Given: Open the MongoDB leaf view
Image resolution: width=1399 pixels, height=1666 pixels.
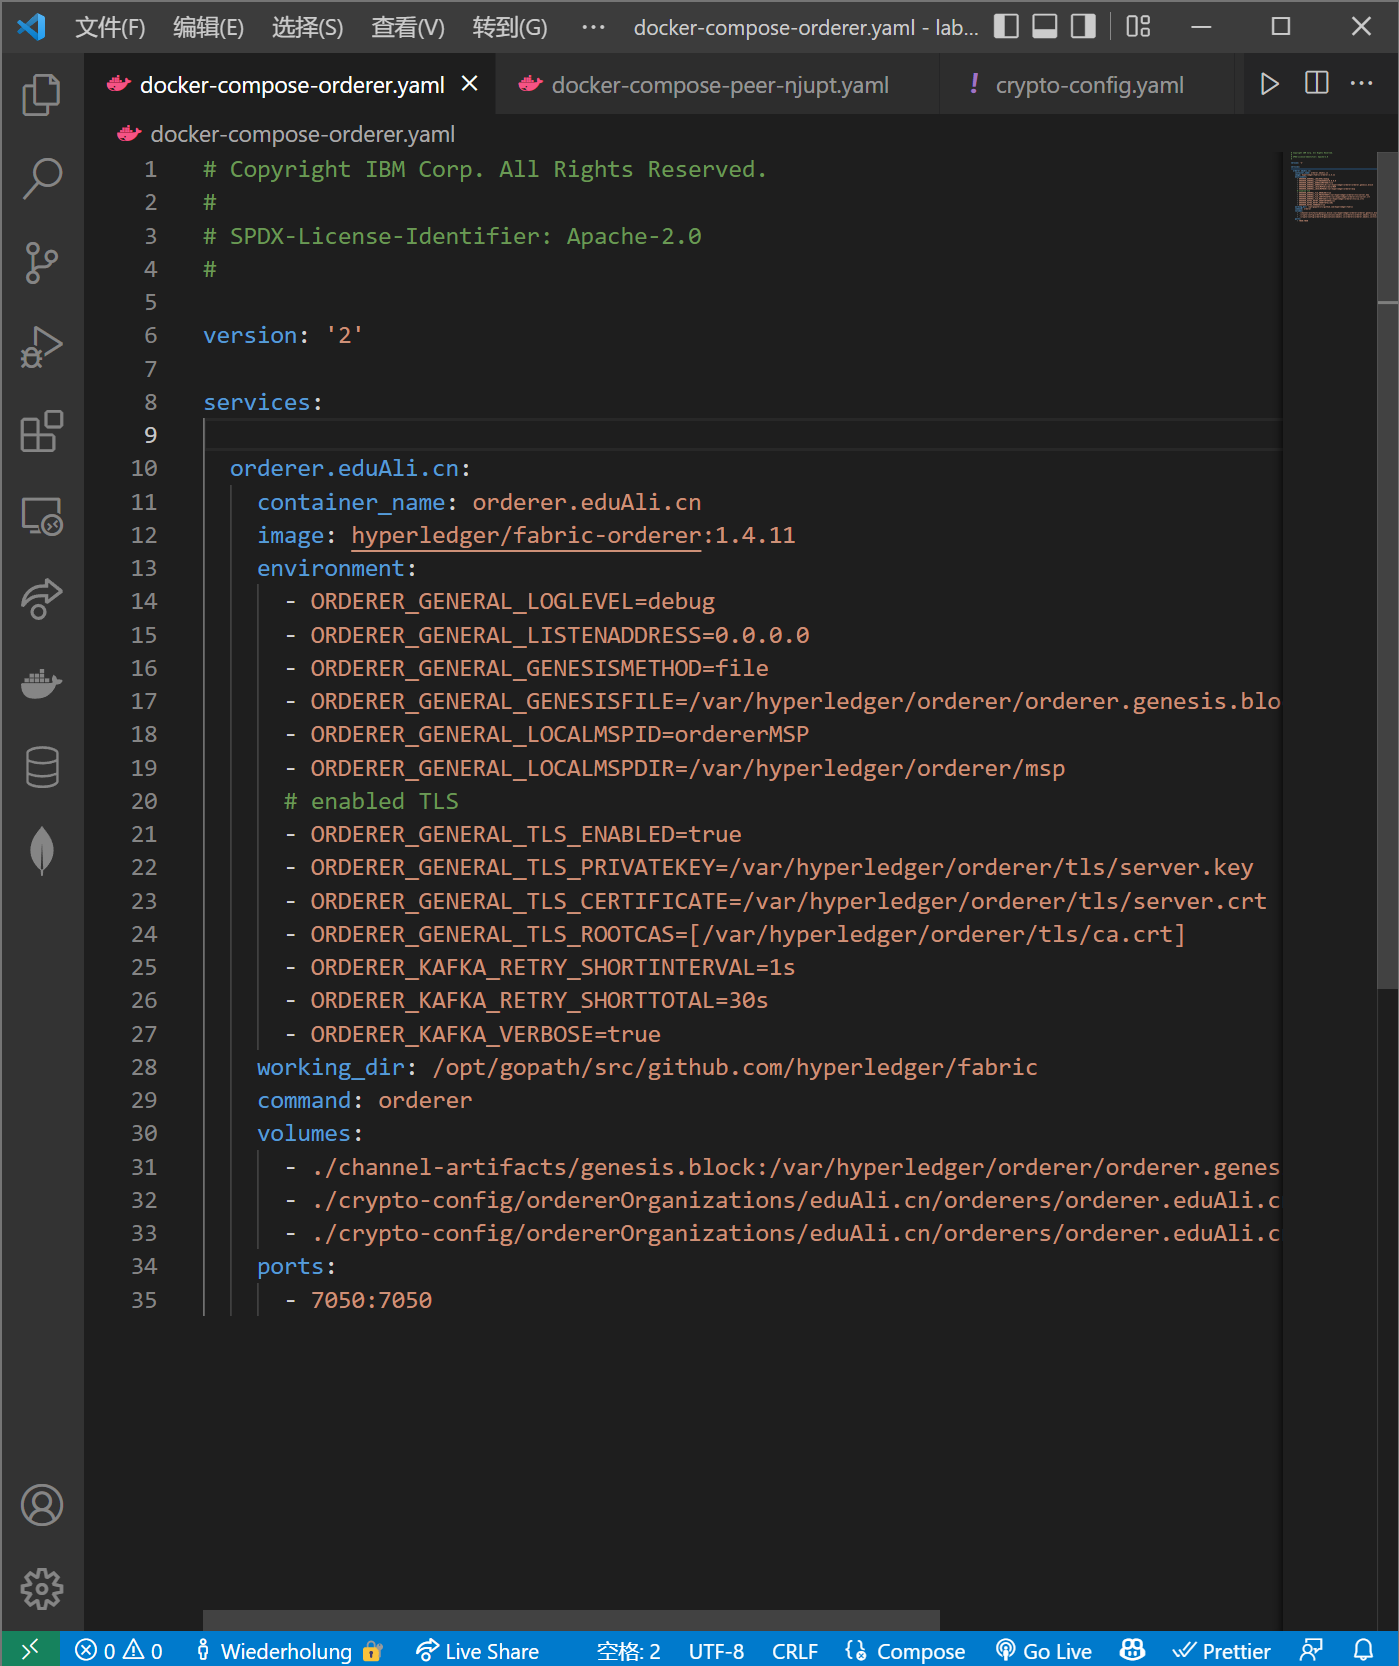Looking at the screenshot, I should (x=41, y=851).
